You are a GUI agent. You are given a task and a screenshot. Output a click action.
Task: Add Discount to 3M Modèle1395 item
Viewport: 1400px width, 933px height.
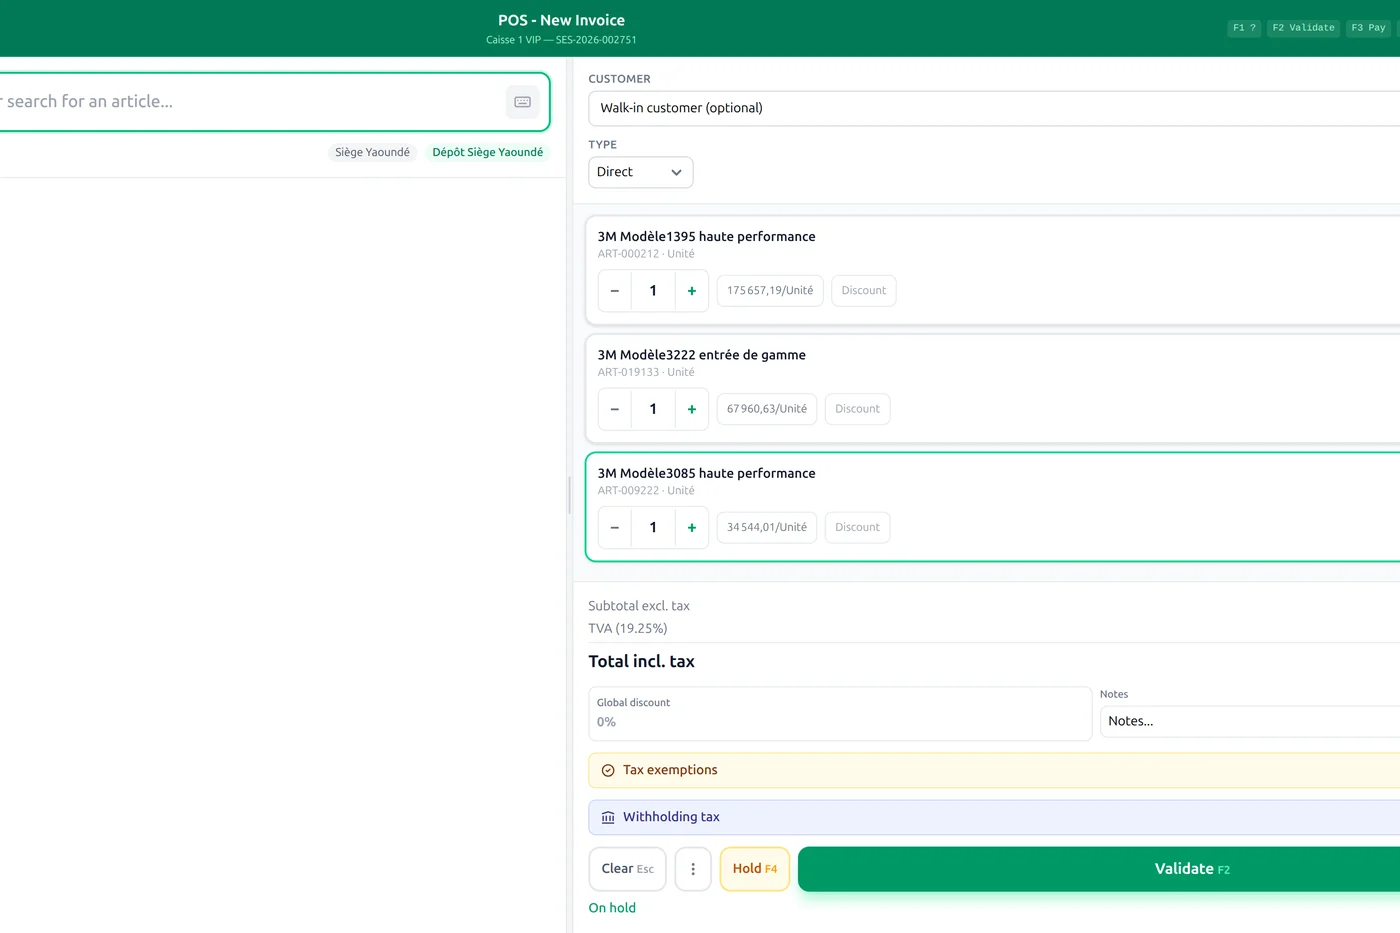pos(864,291)
